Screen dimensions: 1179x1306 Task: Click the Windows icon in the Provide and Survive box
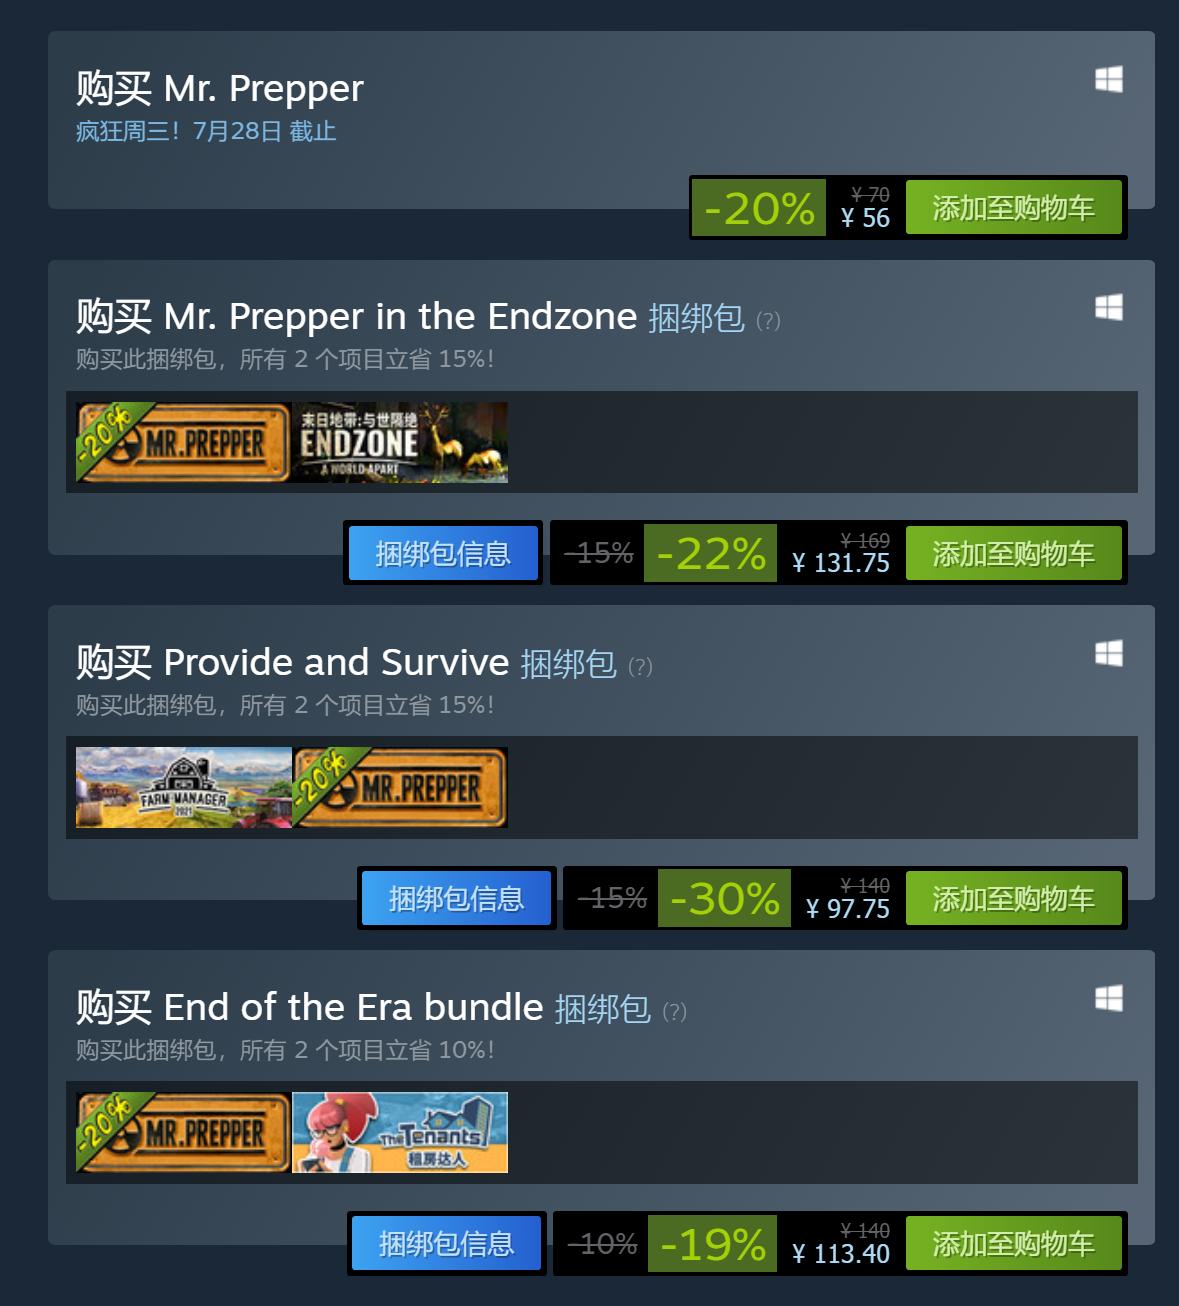tap(1109, 653)
